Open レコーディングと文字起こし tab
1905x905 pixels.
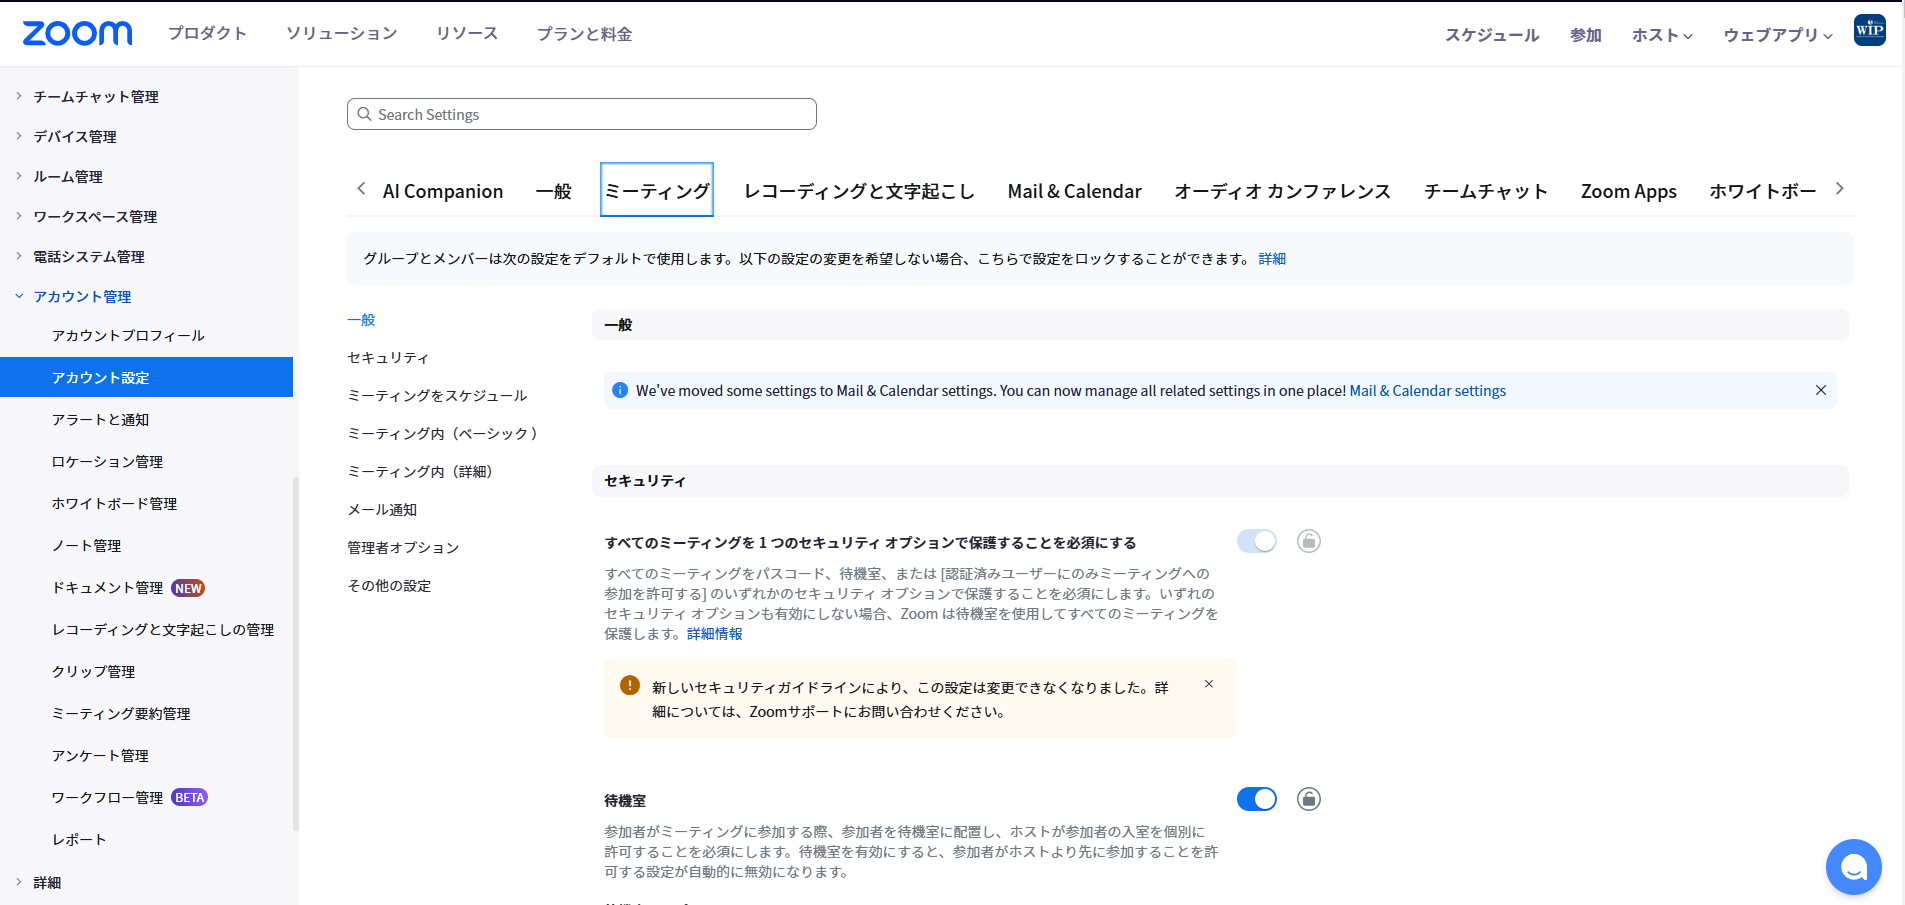[859, 191]
